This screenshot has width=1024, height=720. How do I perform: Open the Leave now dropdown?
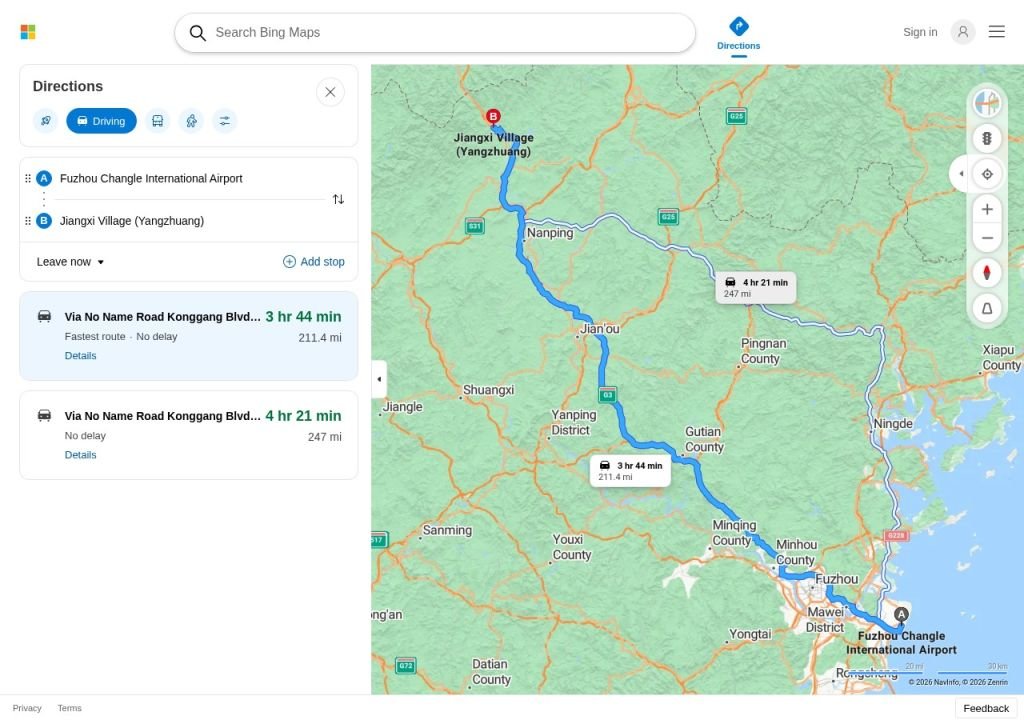70,262
